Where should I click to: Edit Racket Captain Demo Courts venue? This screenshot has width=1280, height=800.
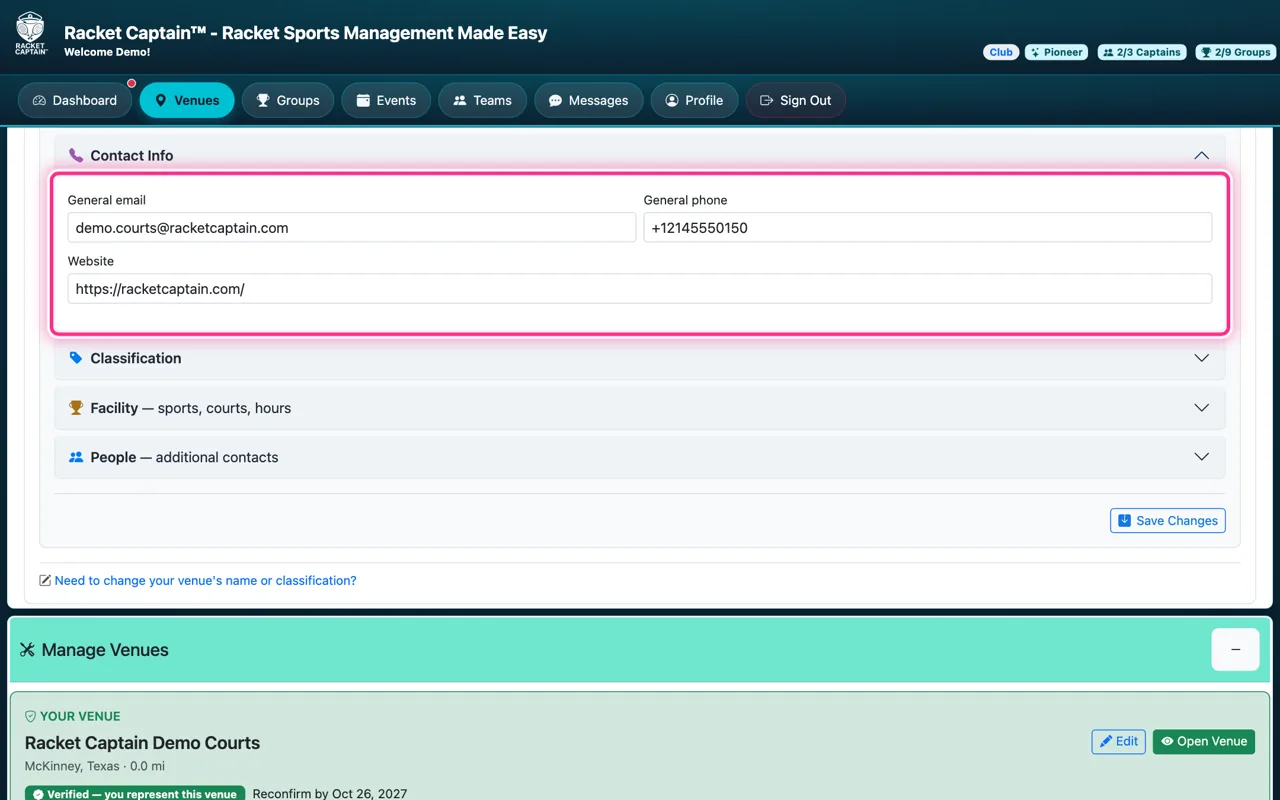[x=1118, y=741]
